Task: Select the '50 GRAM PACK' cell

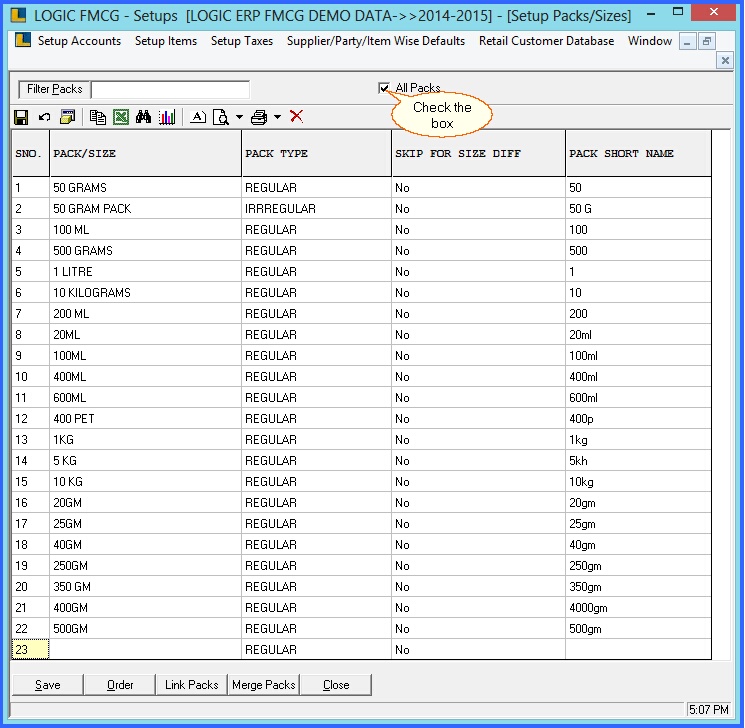Action: 145,209
